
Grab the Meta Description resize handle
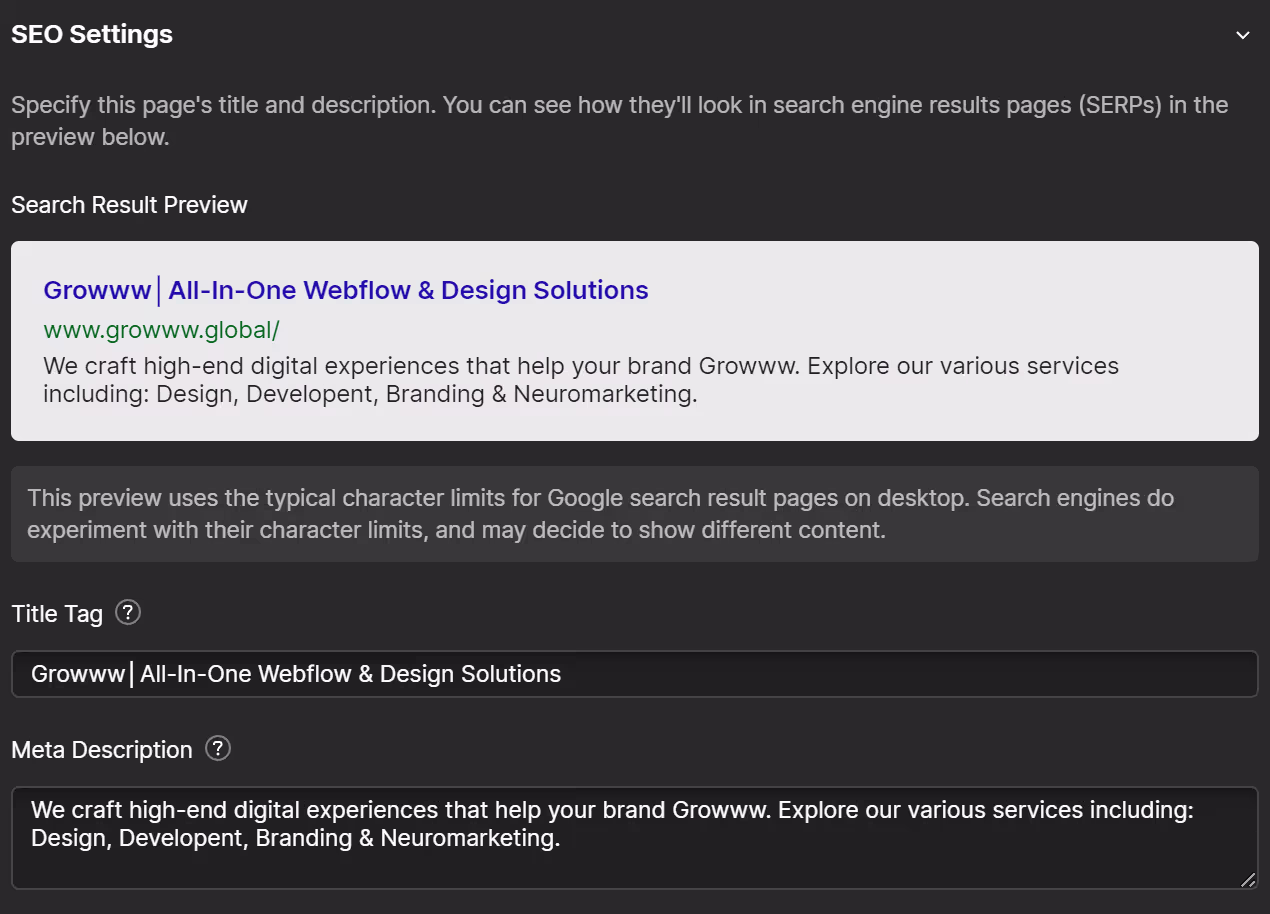pyautogui.click(x=1248, y=879)
